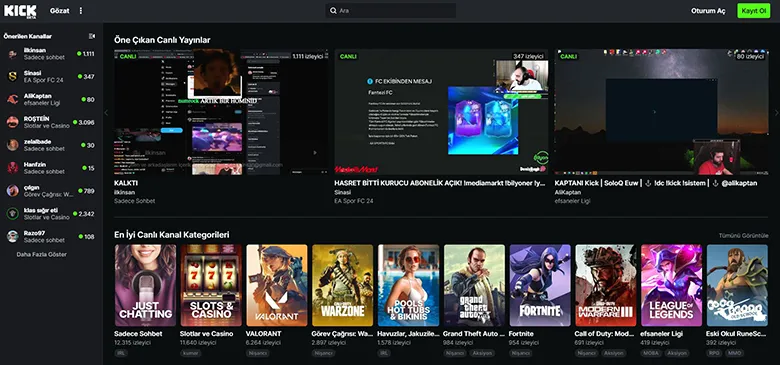Open Fortnite category cover

coord(540,285)
